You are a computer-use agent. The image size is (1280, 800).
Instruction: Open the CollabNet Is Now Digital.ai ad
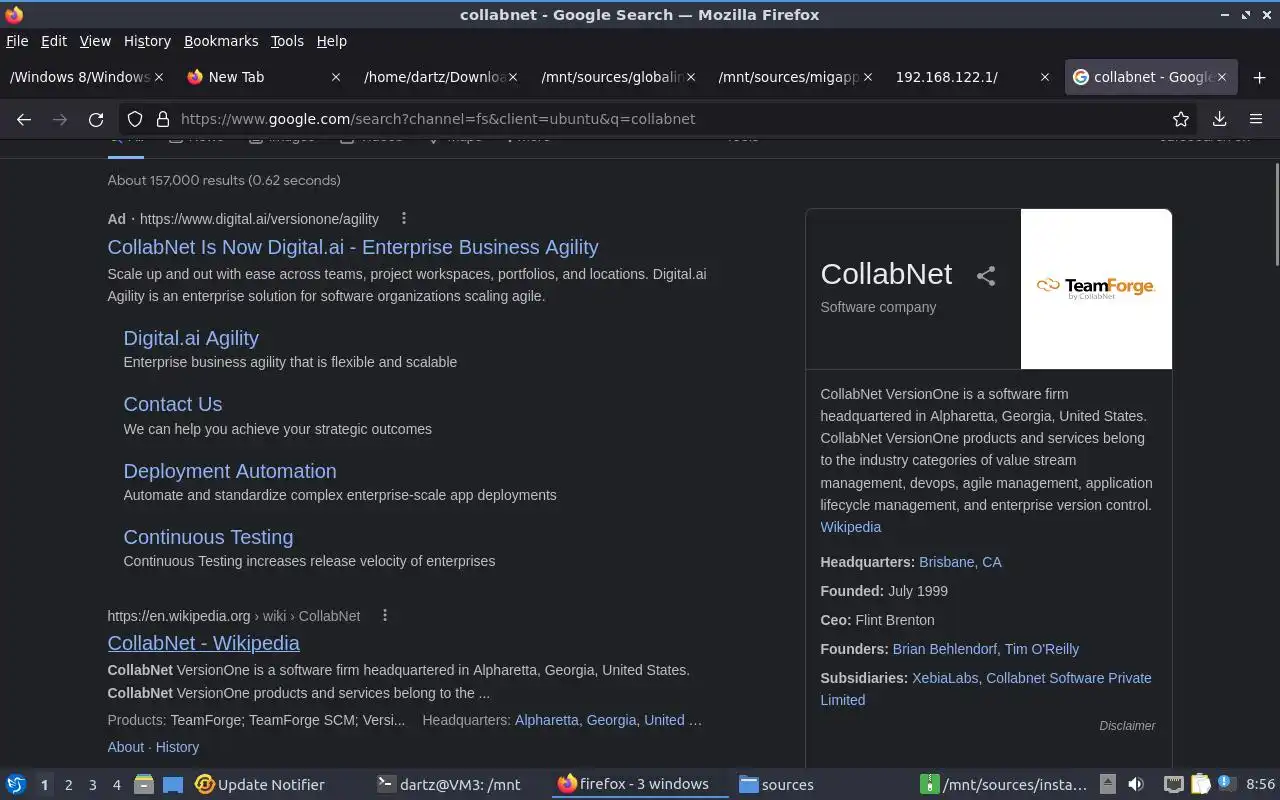[x=353, y=247]
